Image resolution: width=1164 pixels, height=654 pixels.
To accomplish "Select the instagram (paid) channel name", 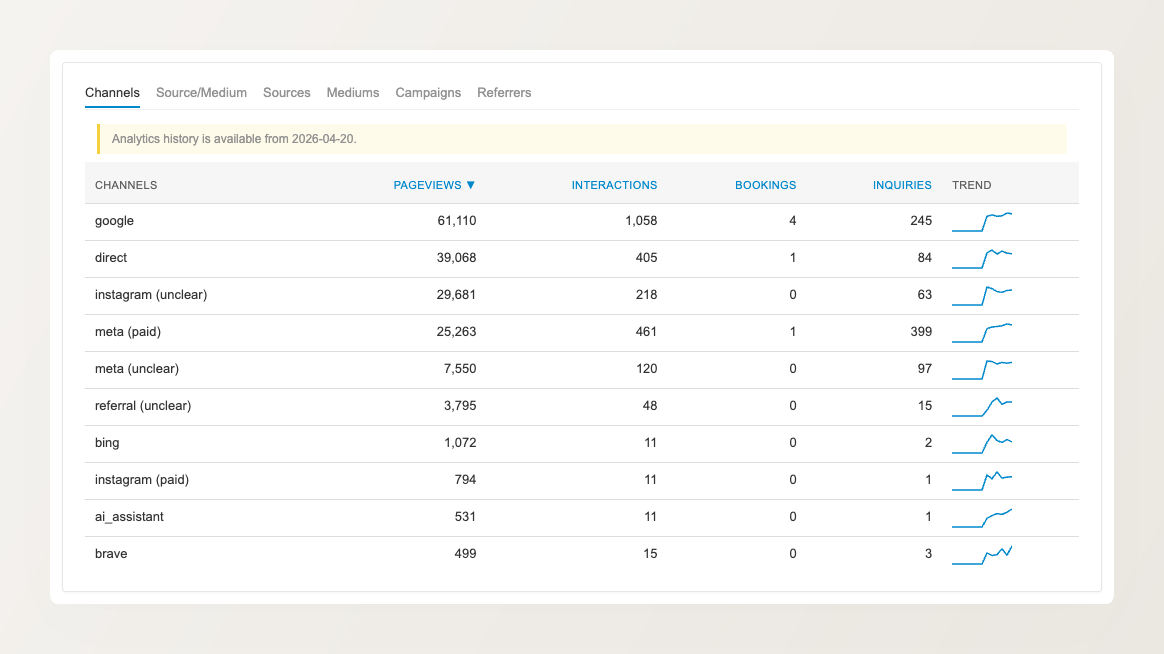I will [x=142, y=480].
